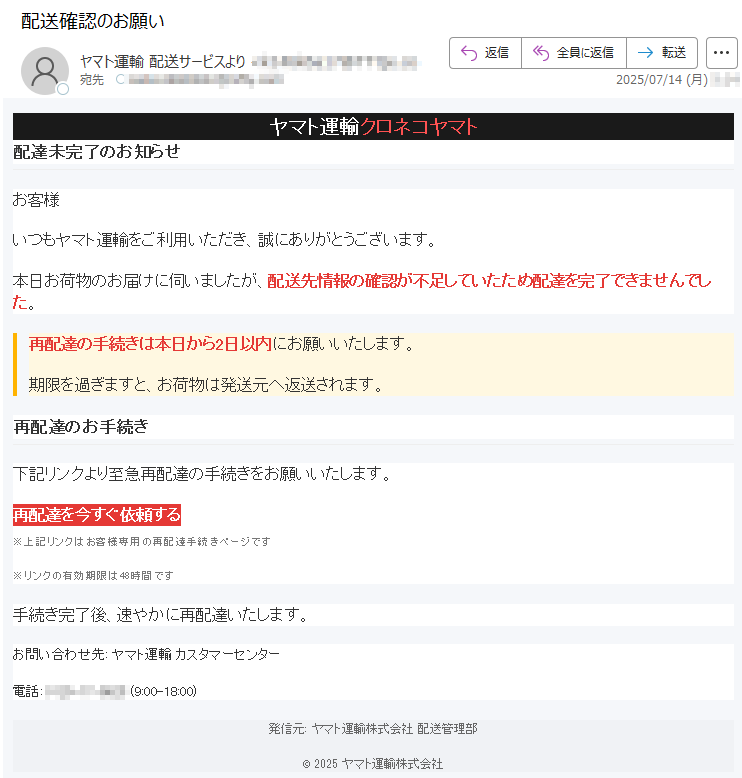This screenshot has height=778, width=742.
Task: Click the blurred recipient address after 宛先
Action: (x=206, y=79)
